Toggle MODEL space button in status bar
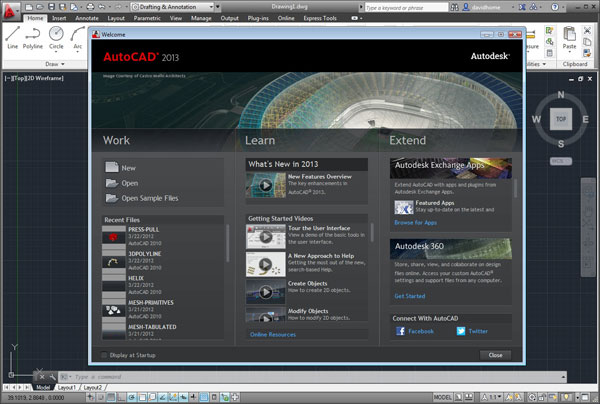Image resolution: width=600 pixels, height=404 pixels. point(443,397)
